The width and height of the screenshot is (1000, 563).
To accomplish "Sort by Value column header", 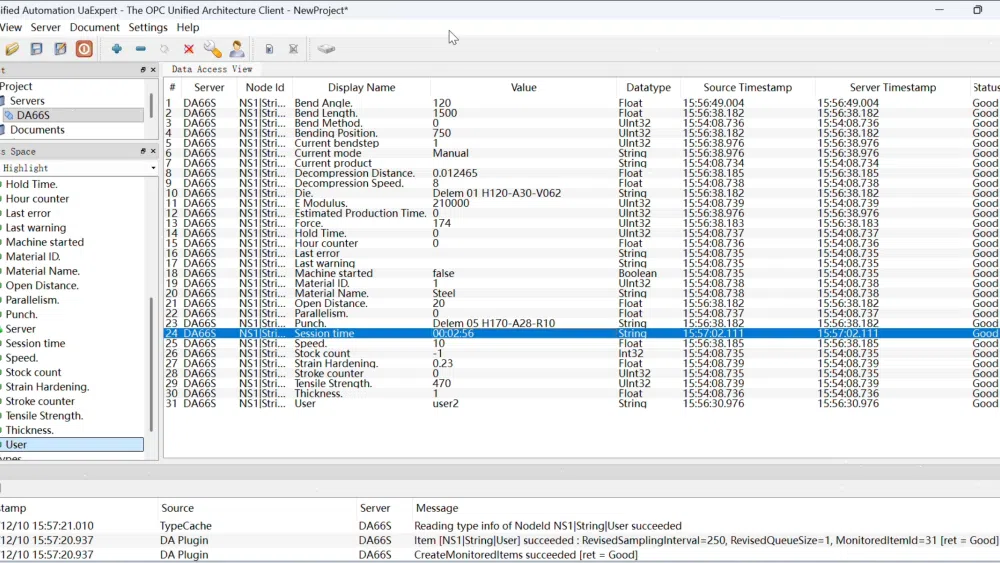I will [523, 87].
